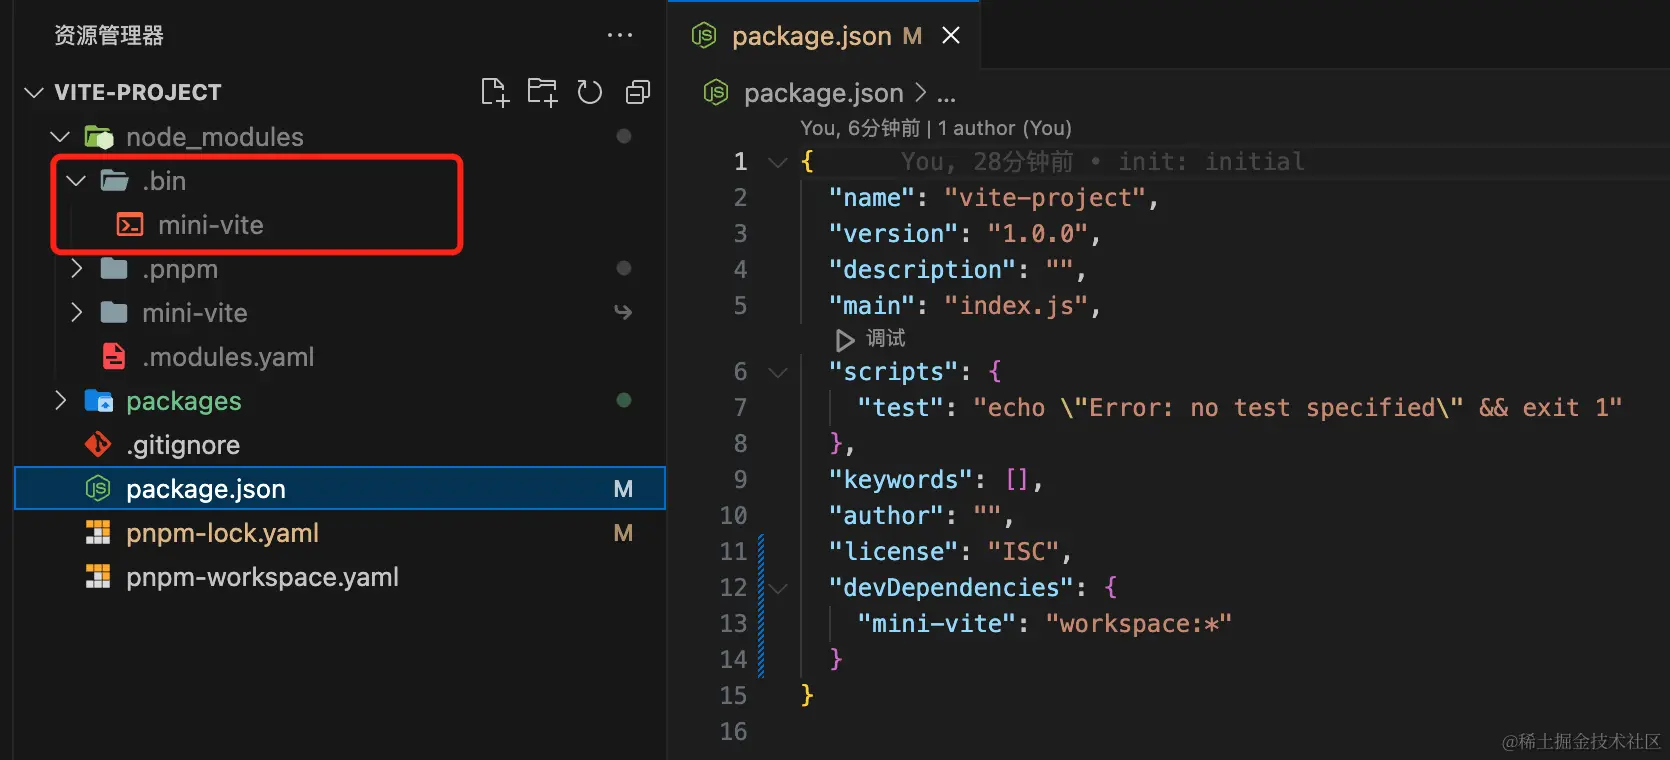This screenshot has height=760, width=1670.
Task: Expand the packages folder
Action: (60, 400)
